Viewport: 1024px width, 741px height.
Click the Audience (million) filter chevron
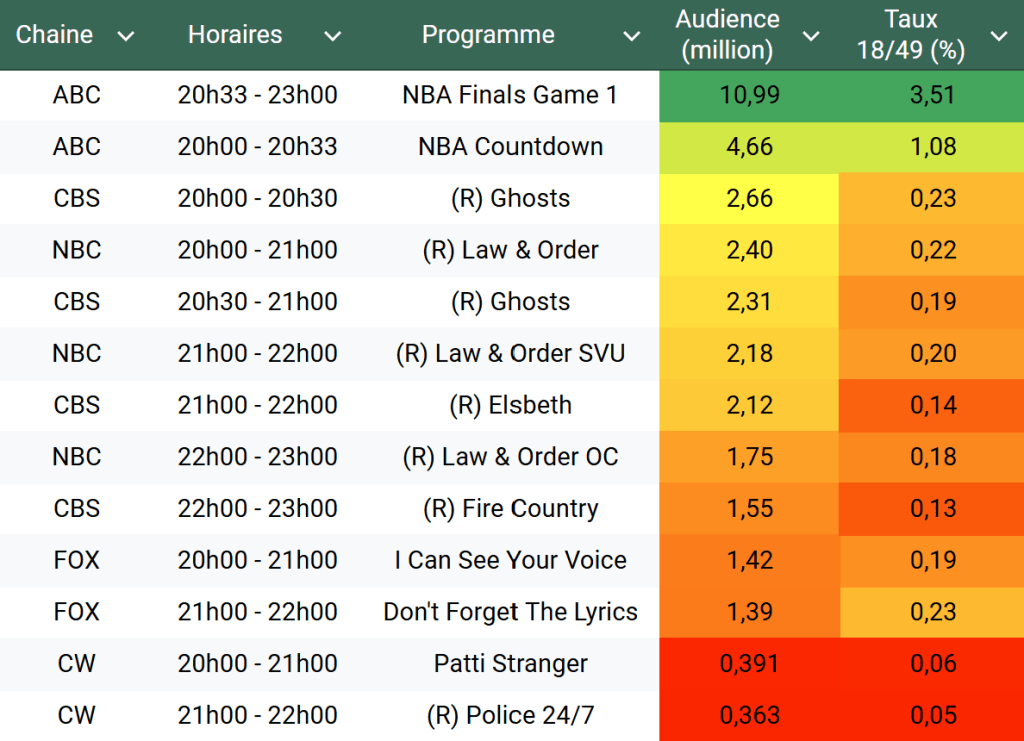811,36
